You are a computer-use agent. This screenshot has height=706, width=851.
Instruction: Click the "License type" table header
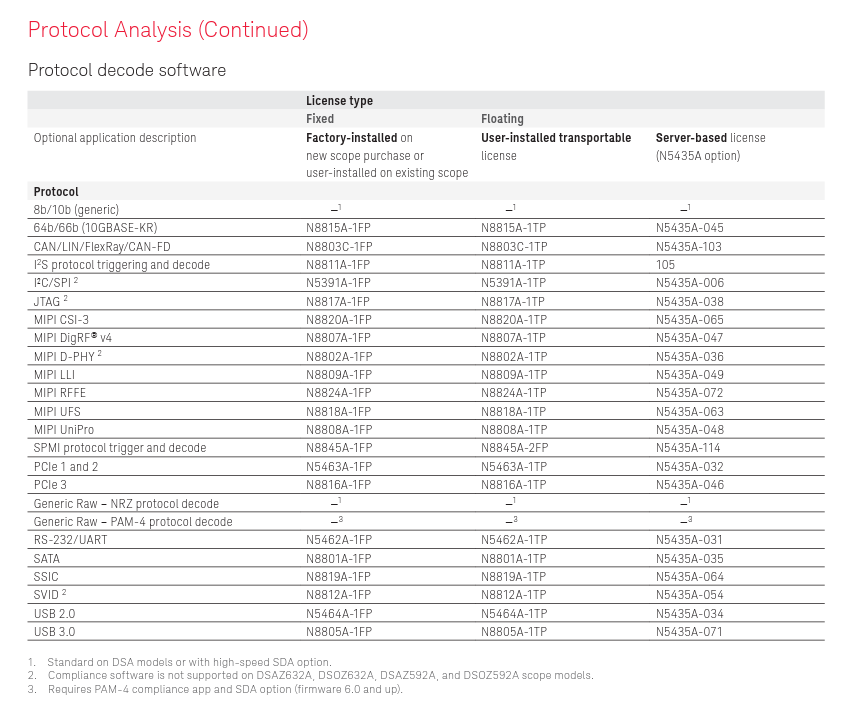click(339, 101)
